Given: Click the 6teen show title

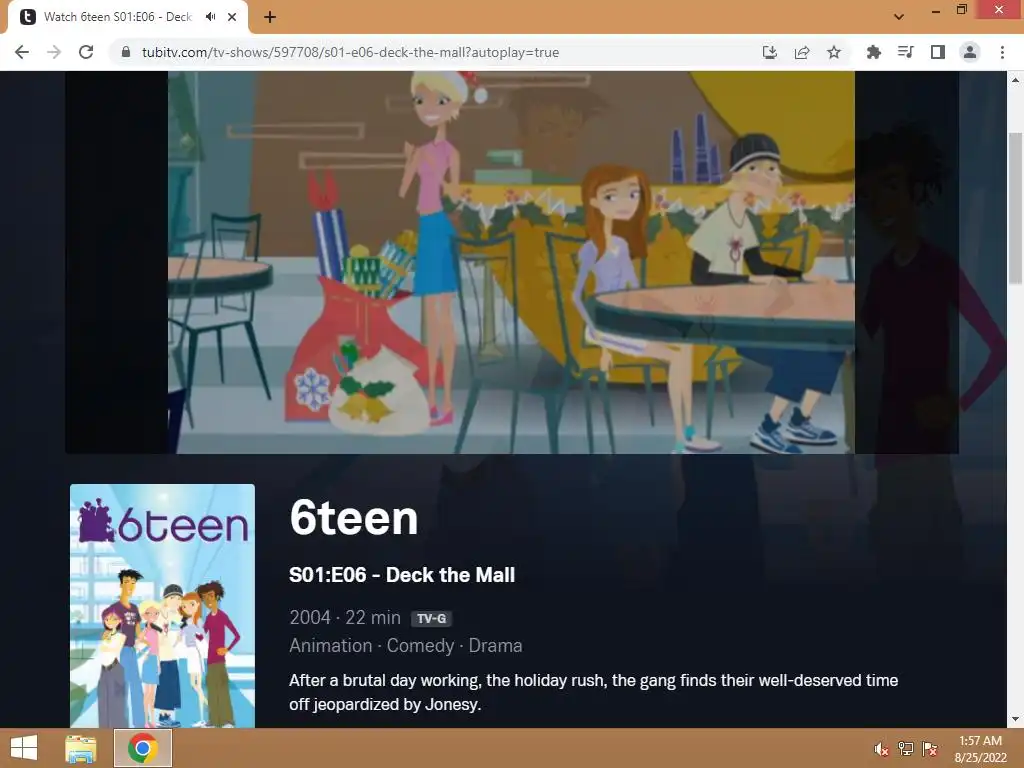Looking at the screenshot, I should (x=353, y=519).
